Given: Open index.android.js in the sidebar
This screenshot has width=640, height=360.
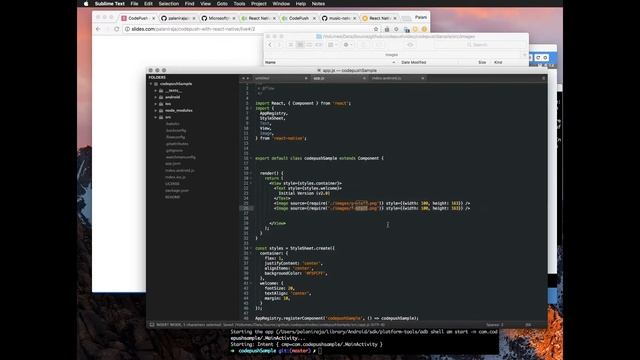Looking at the screenshot, I should pyautogui.click(x=180, y=170).
